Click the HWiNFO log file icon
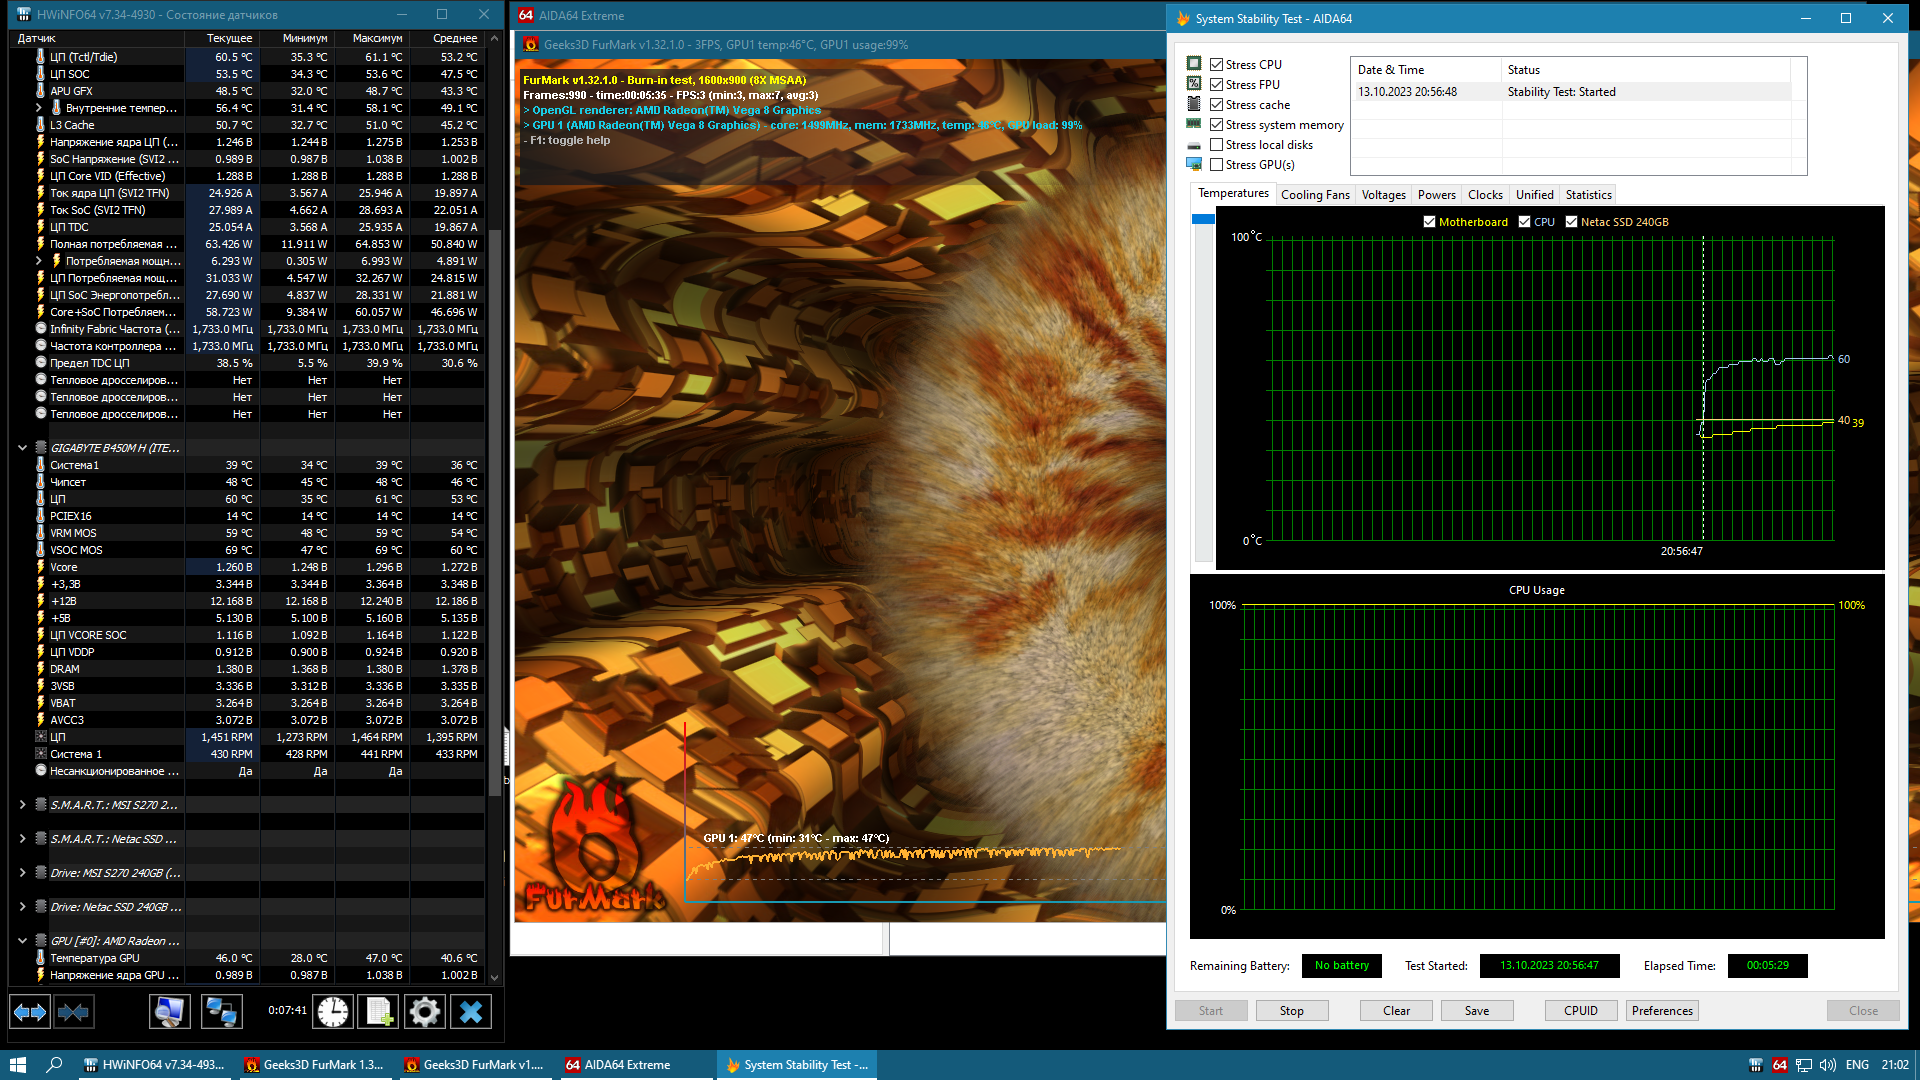This screenshot has width=1920, height=1080. (379, 1013)
